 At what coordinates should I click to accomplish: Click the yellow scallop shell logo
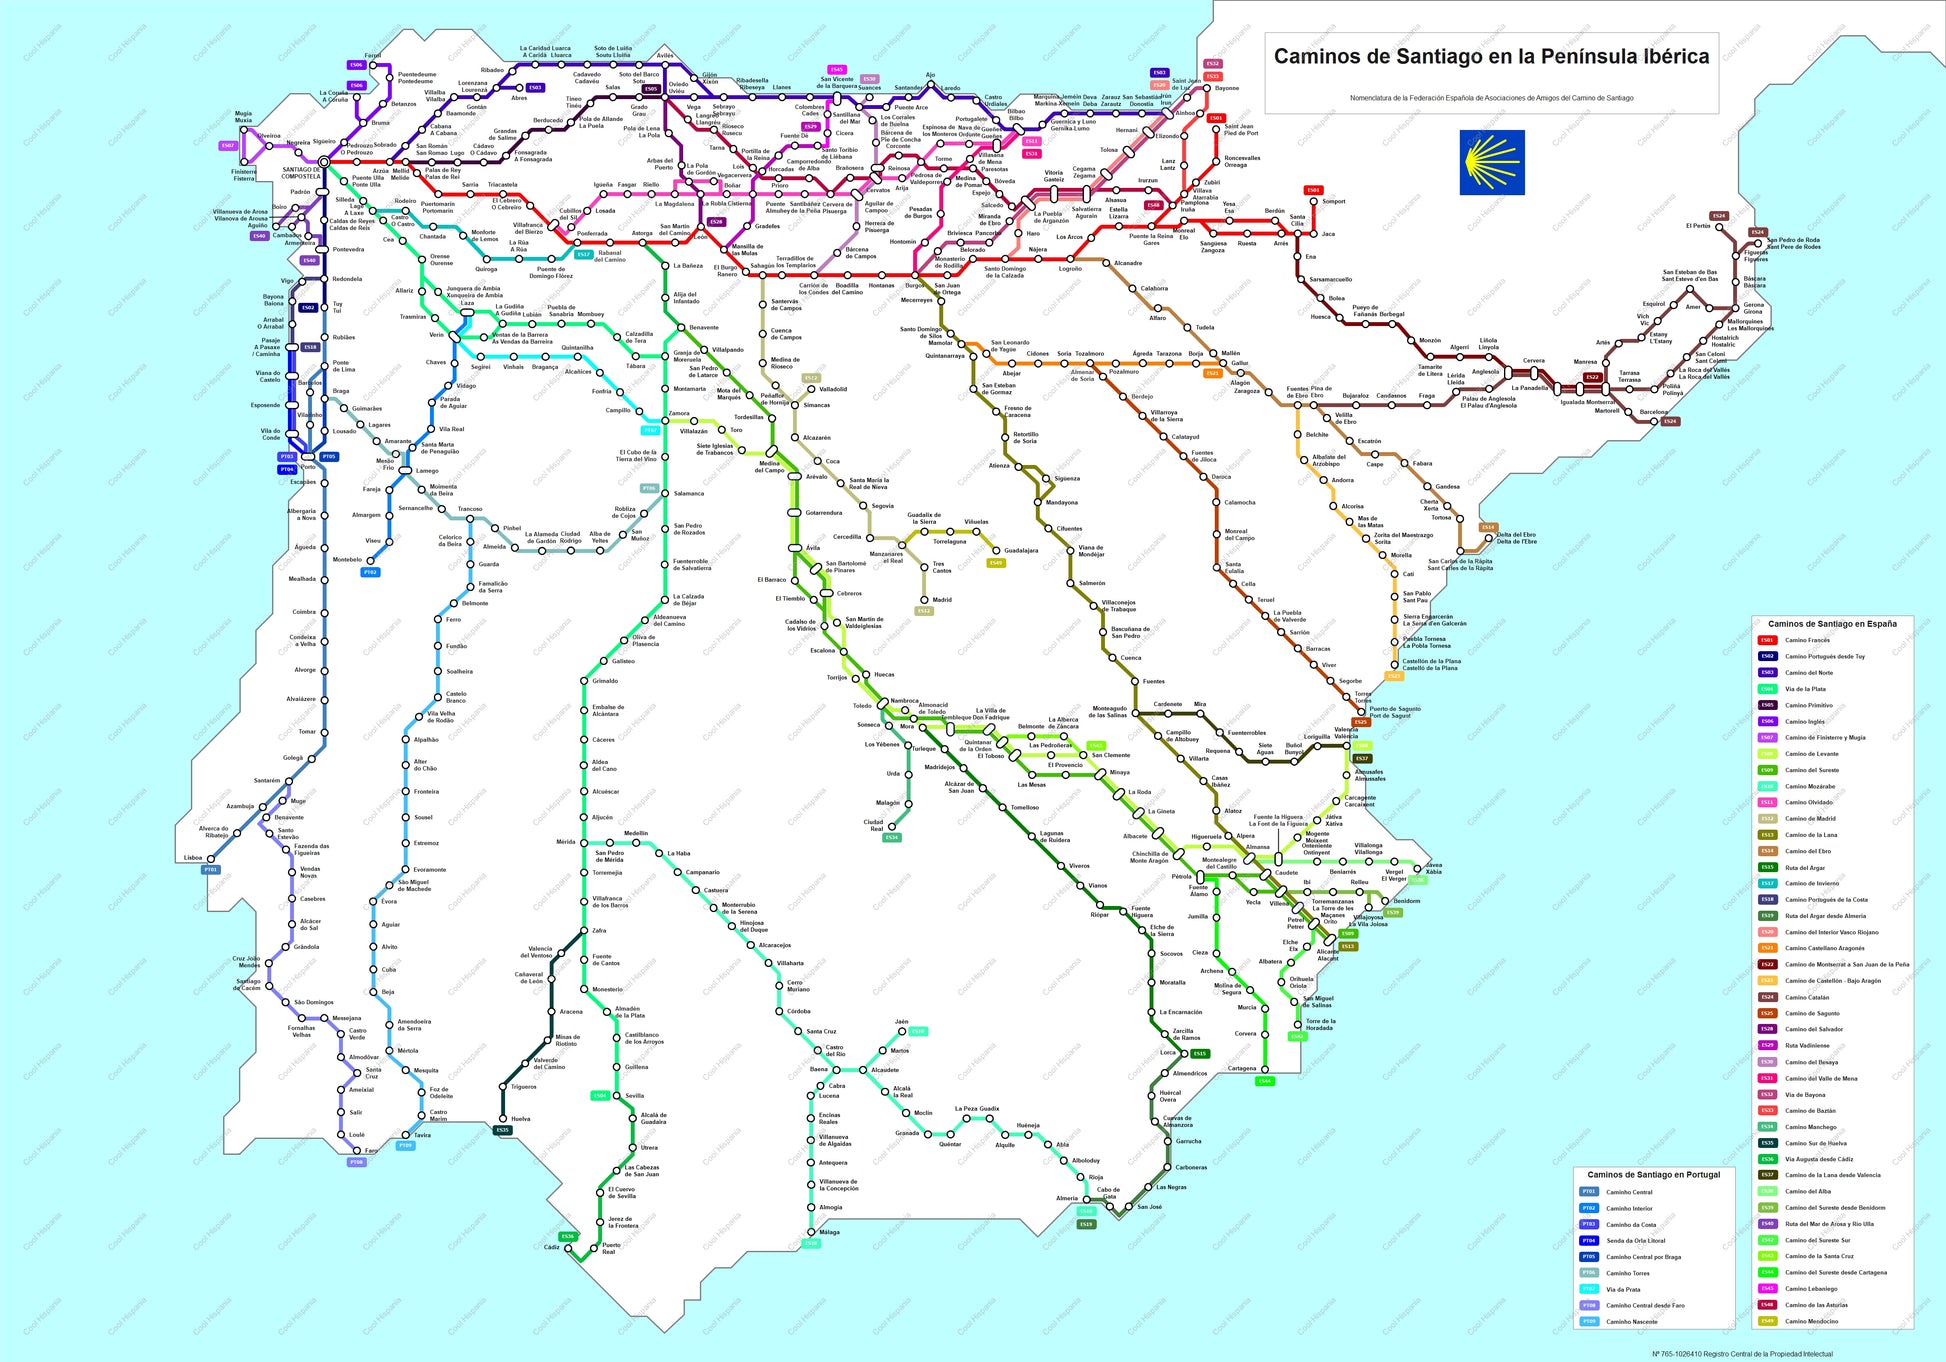point(1491,162)
